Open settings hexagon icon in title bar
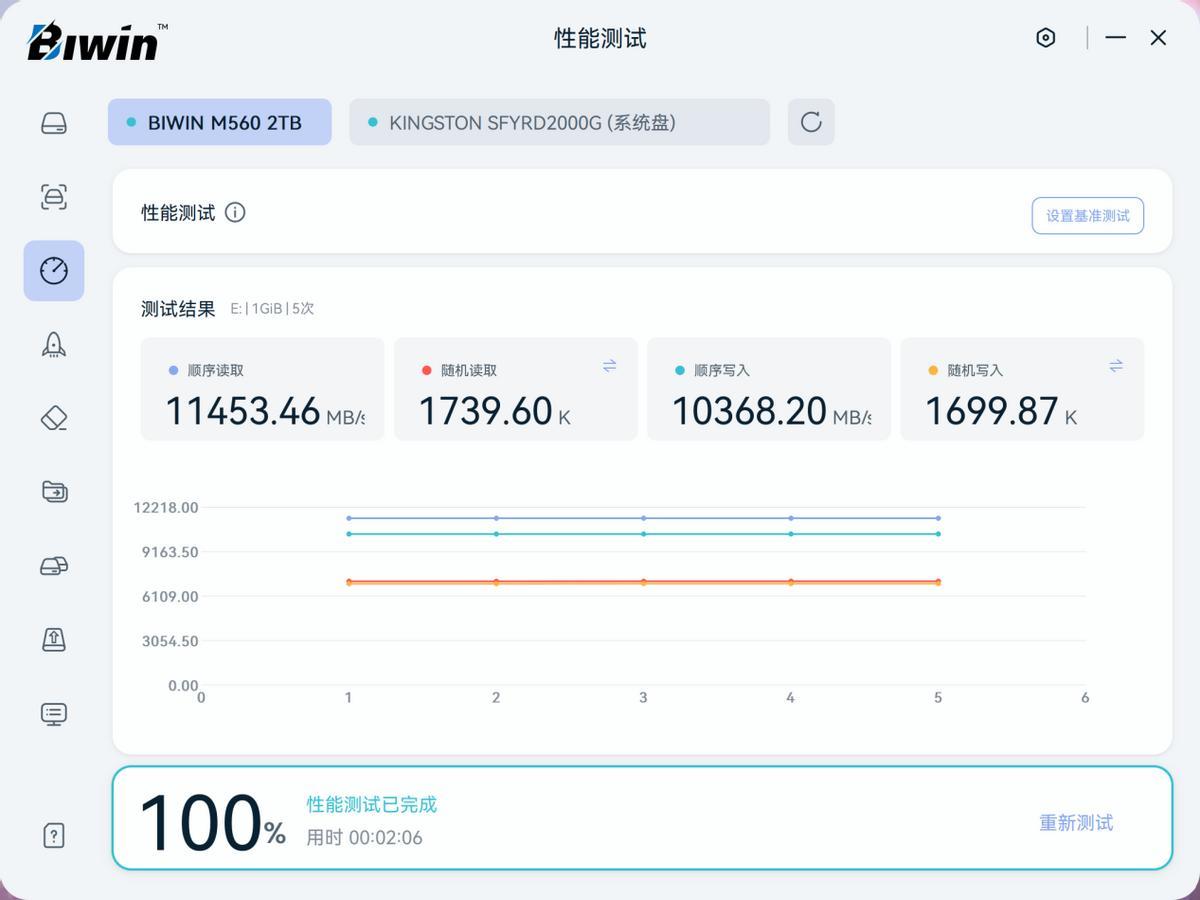 pos(1046,38)
